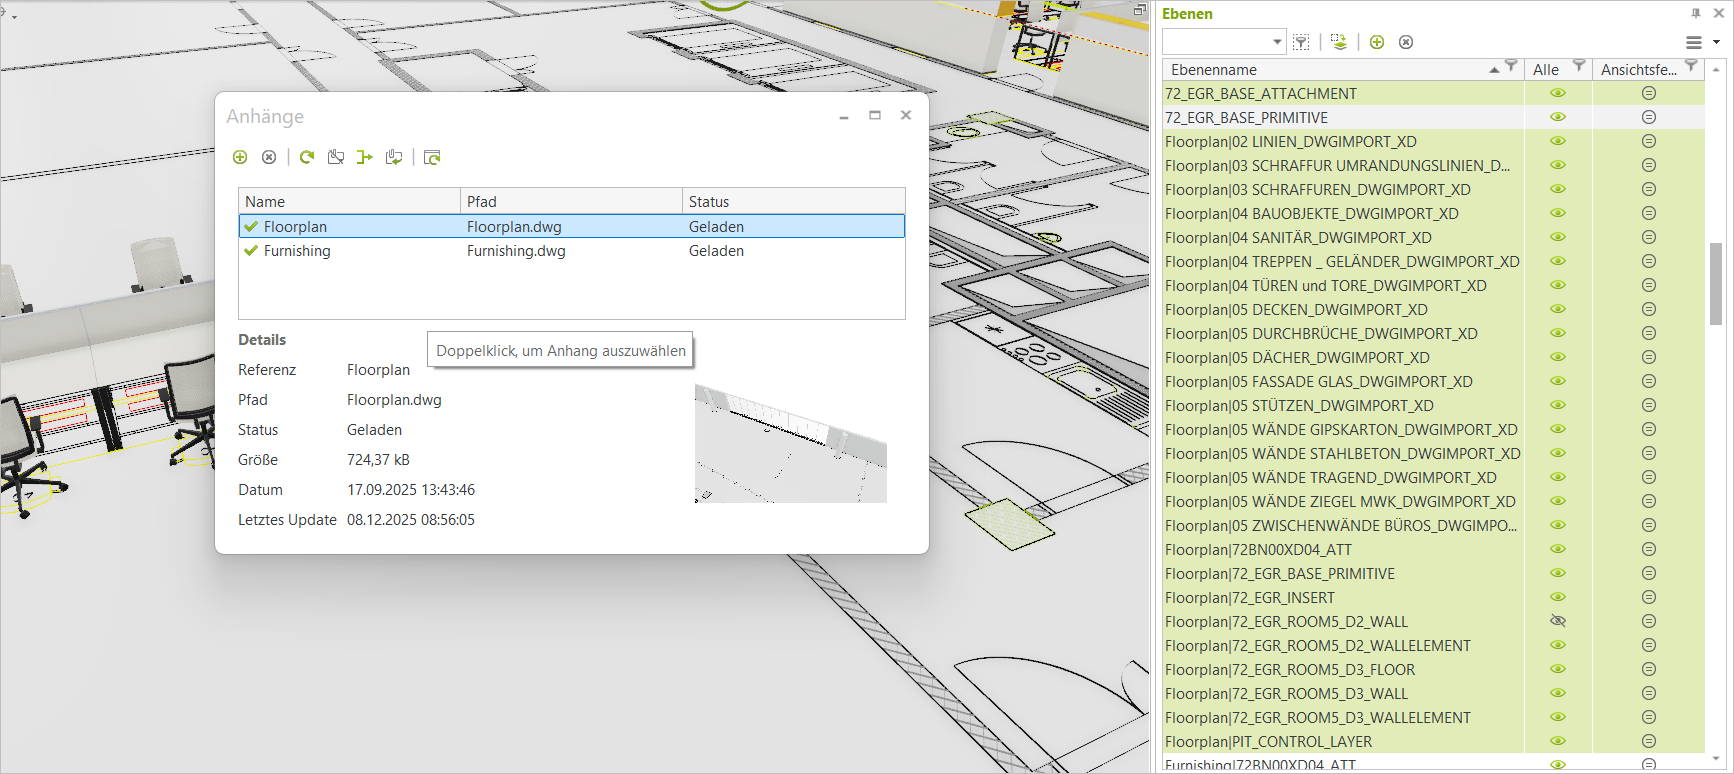1734x774 pixels.
Task: Remove selected attachment in Anhänge dialog
Action: (269, 157)
